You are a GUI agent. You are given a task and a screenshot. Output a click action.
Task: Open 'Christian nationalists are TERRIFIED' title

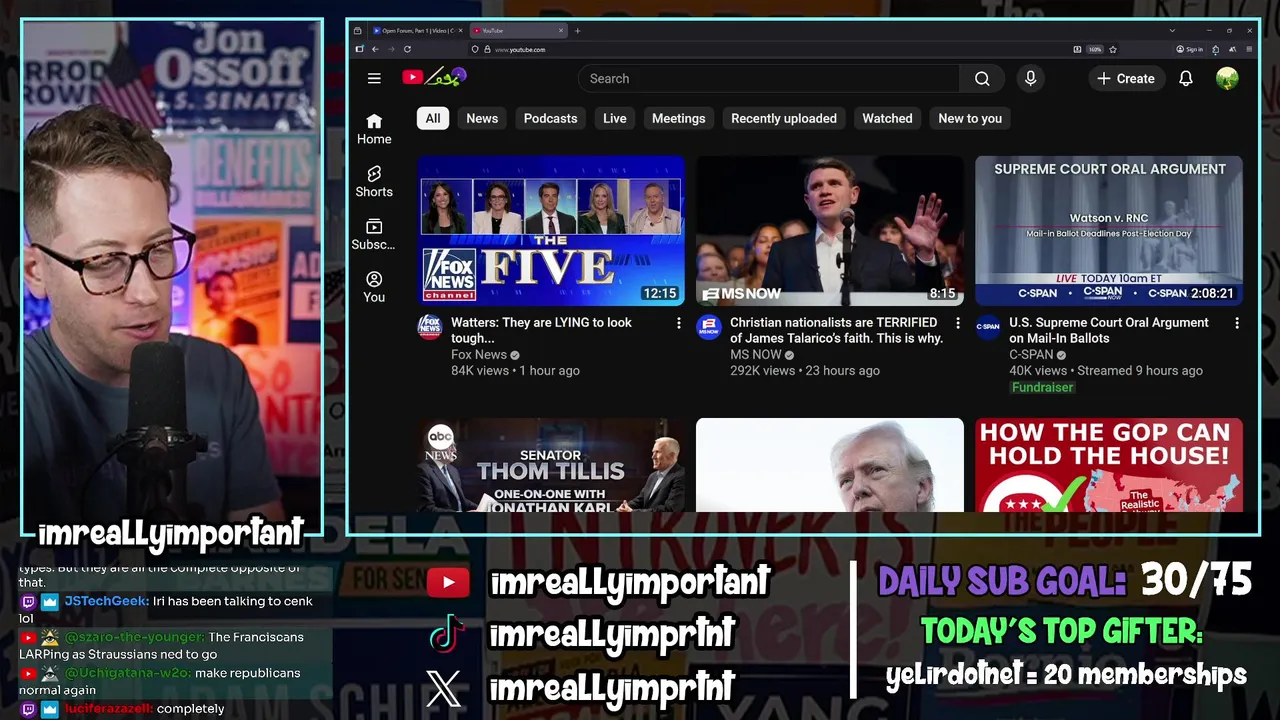coord(836,330)
